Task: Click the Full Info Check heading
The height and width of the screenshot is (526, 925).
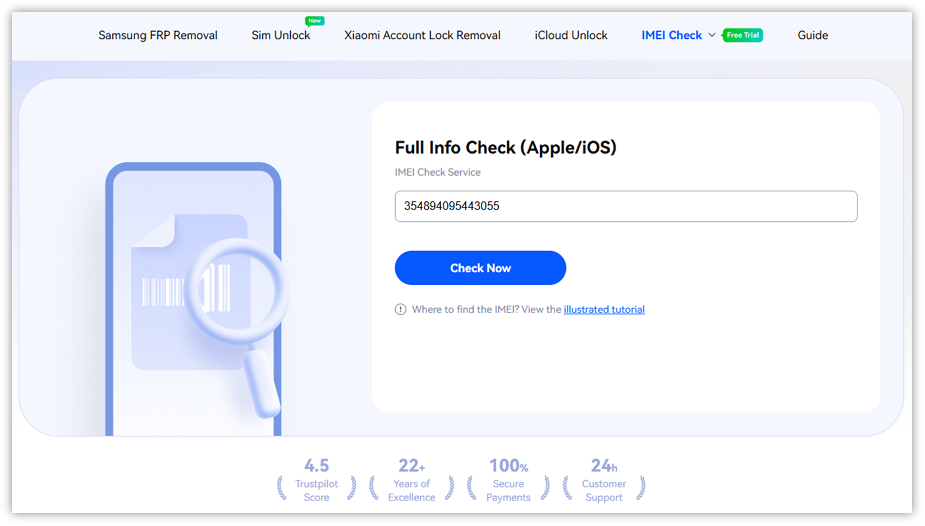Action: (506, 147)
